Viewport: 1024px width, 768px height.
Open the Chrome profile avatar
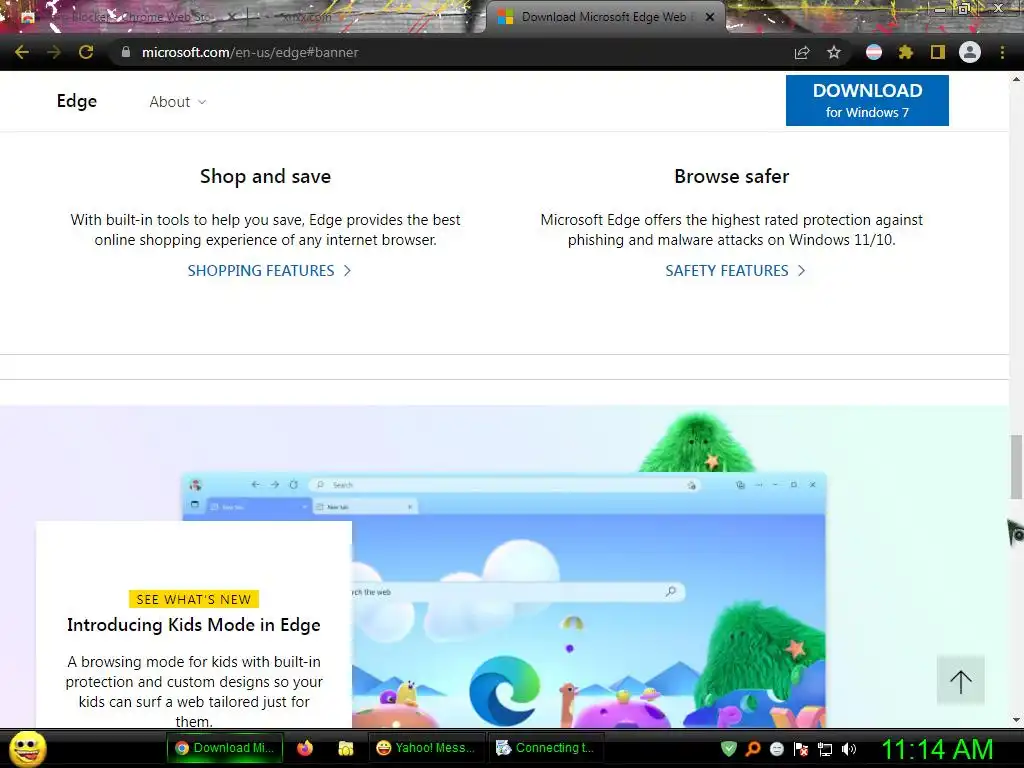click(970, 52)
